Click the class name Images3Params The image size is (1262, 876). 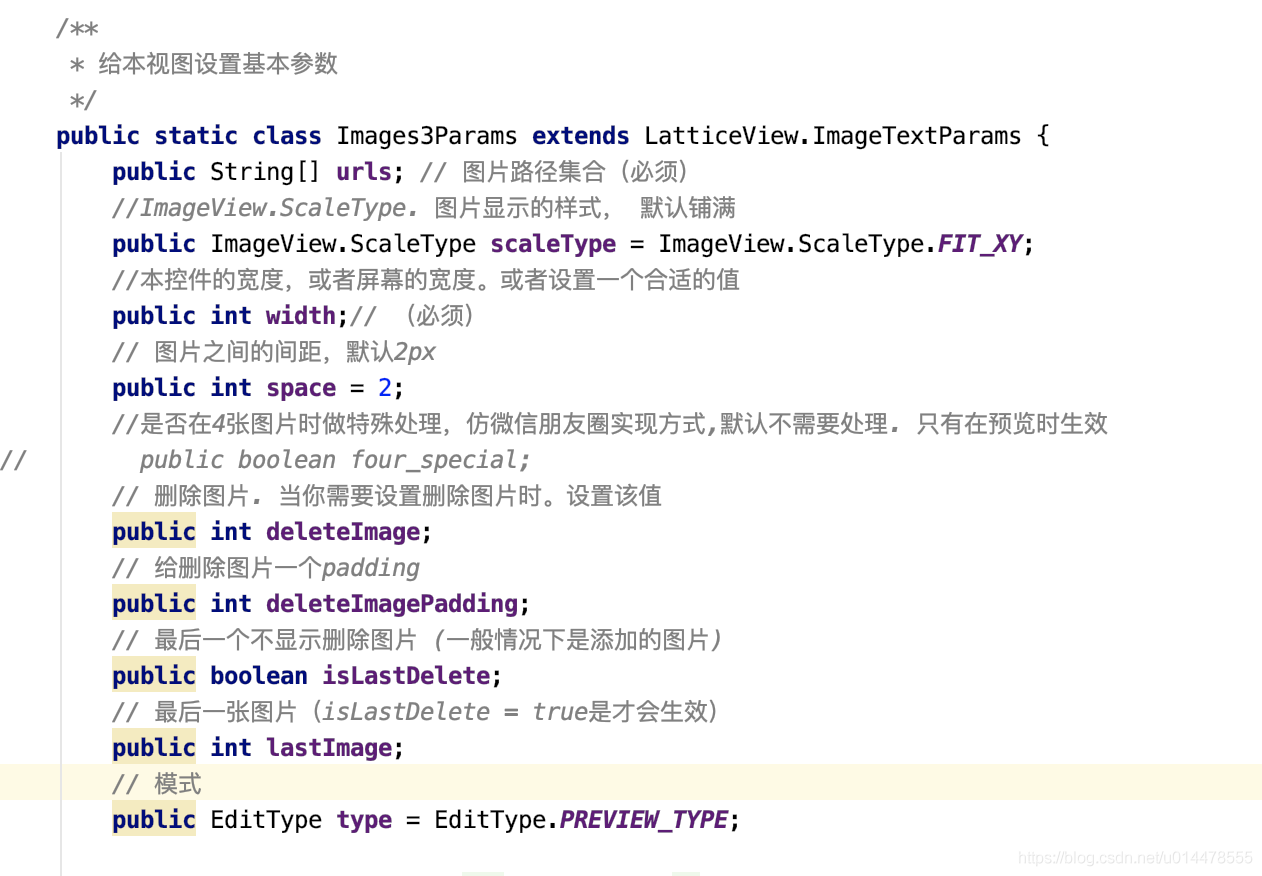point(427,136)
